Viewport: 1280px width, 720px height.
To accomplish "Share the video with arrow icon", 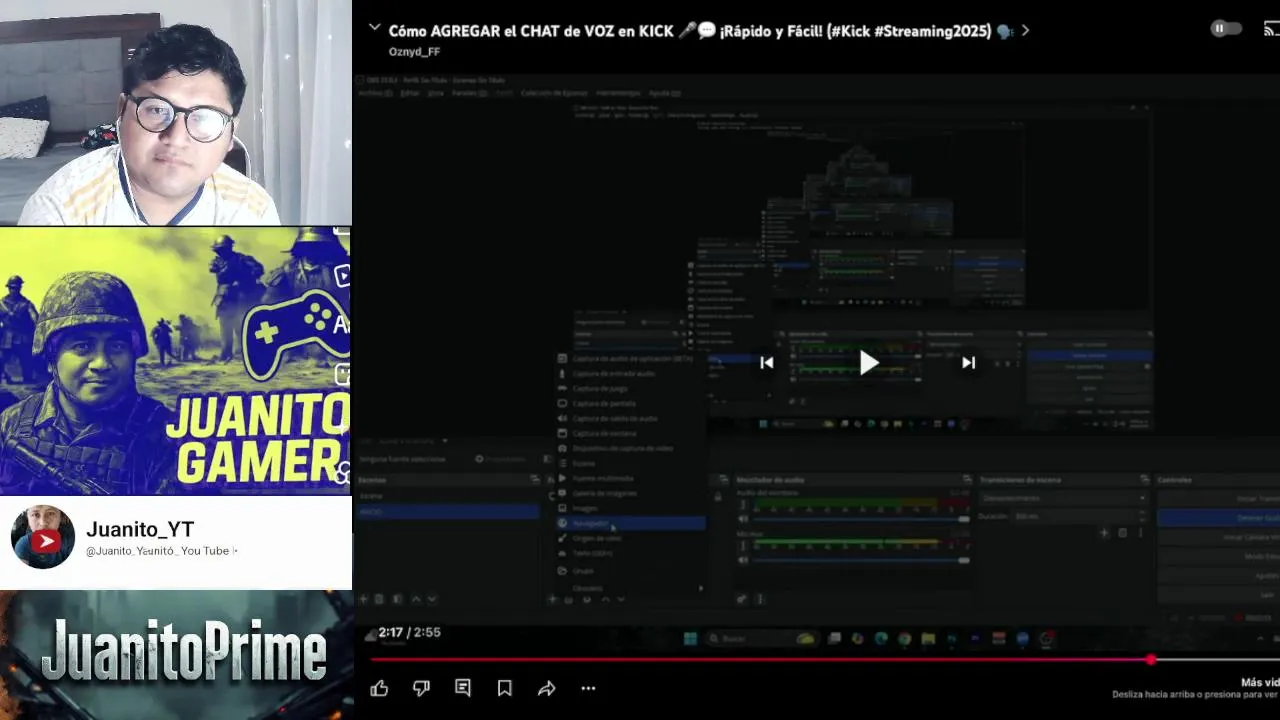I will (x=547, y=688).
